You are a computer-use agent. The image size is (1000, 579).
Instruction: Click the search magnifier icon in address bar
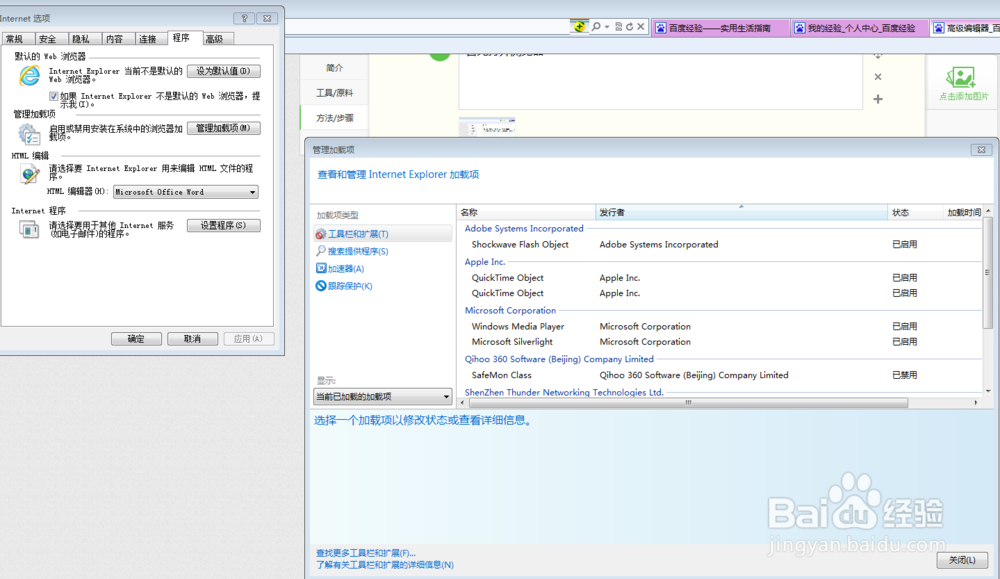(596, 27)
